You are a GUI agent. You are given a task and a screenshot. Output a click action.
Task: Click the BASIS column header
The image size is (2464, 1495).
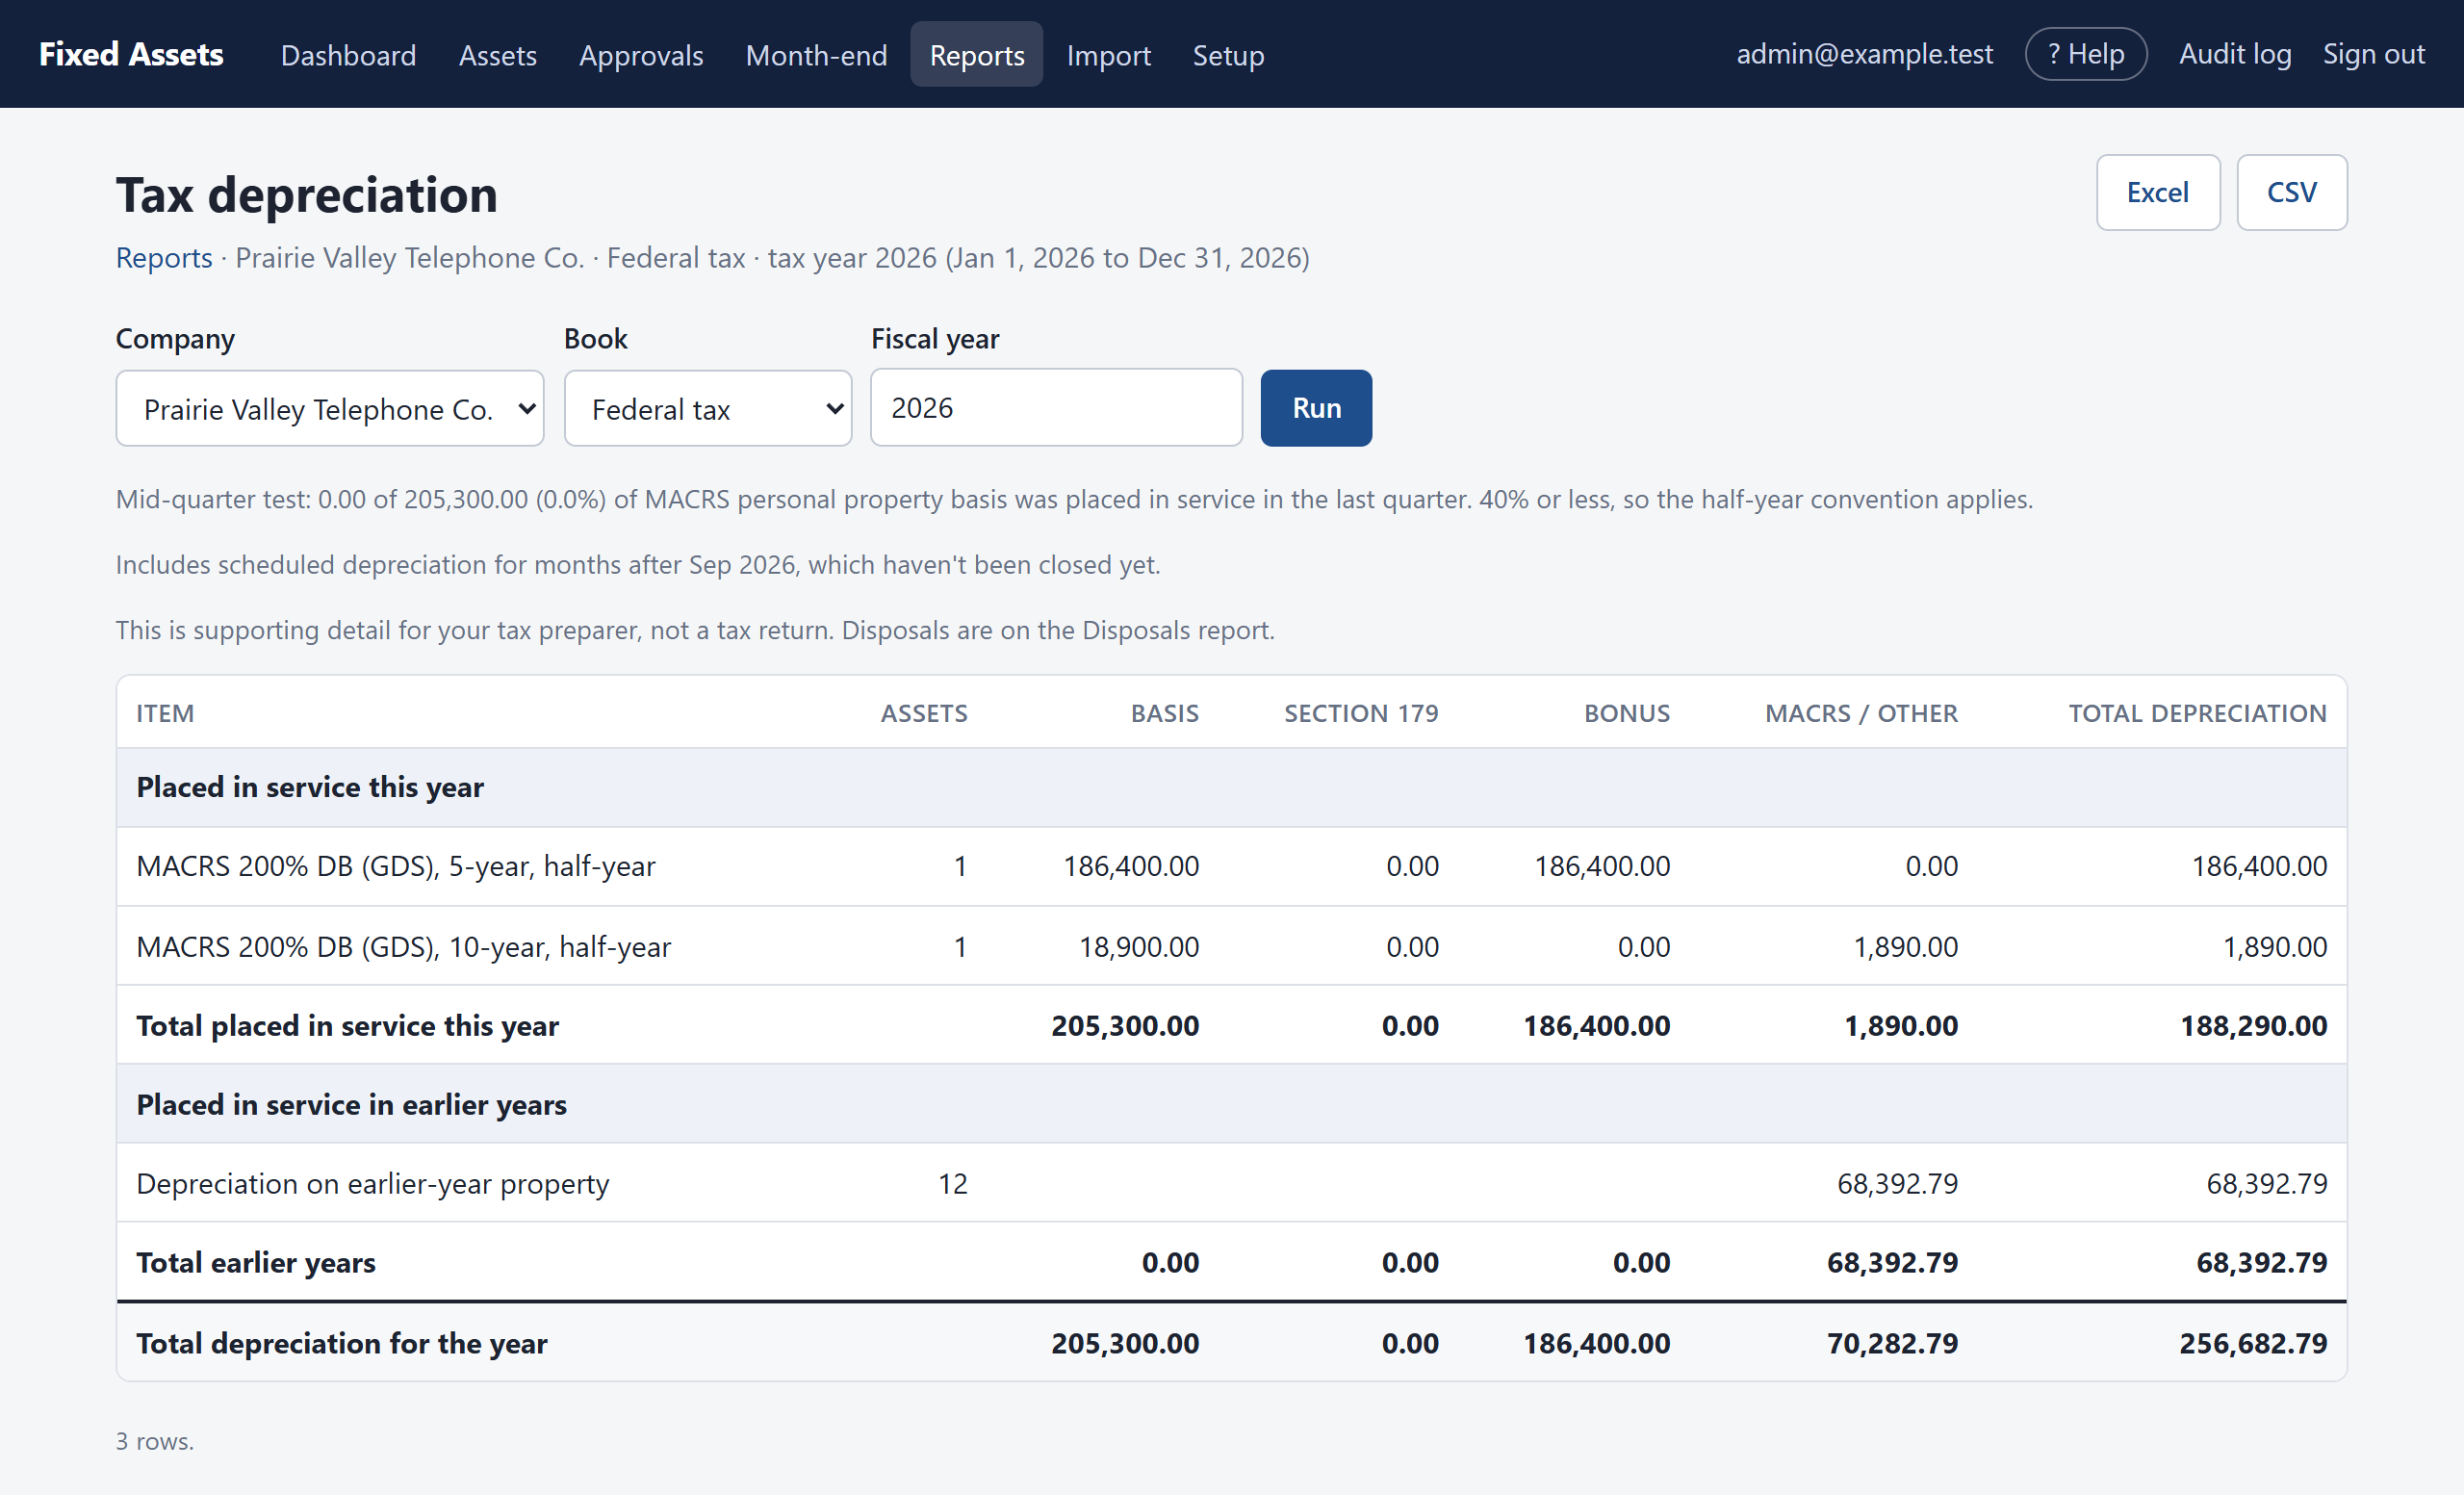click(1165, 713)
